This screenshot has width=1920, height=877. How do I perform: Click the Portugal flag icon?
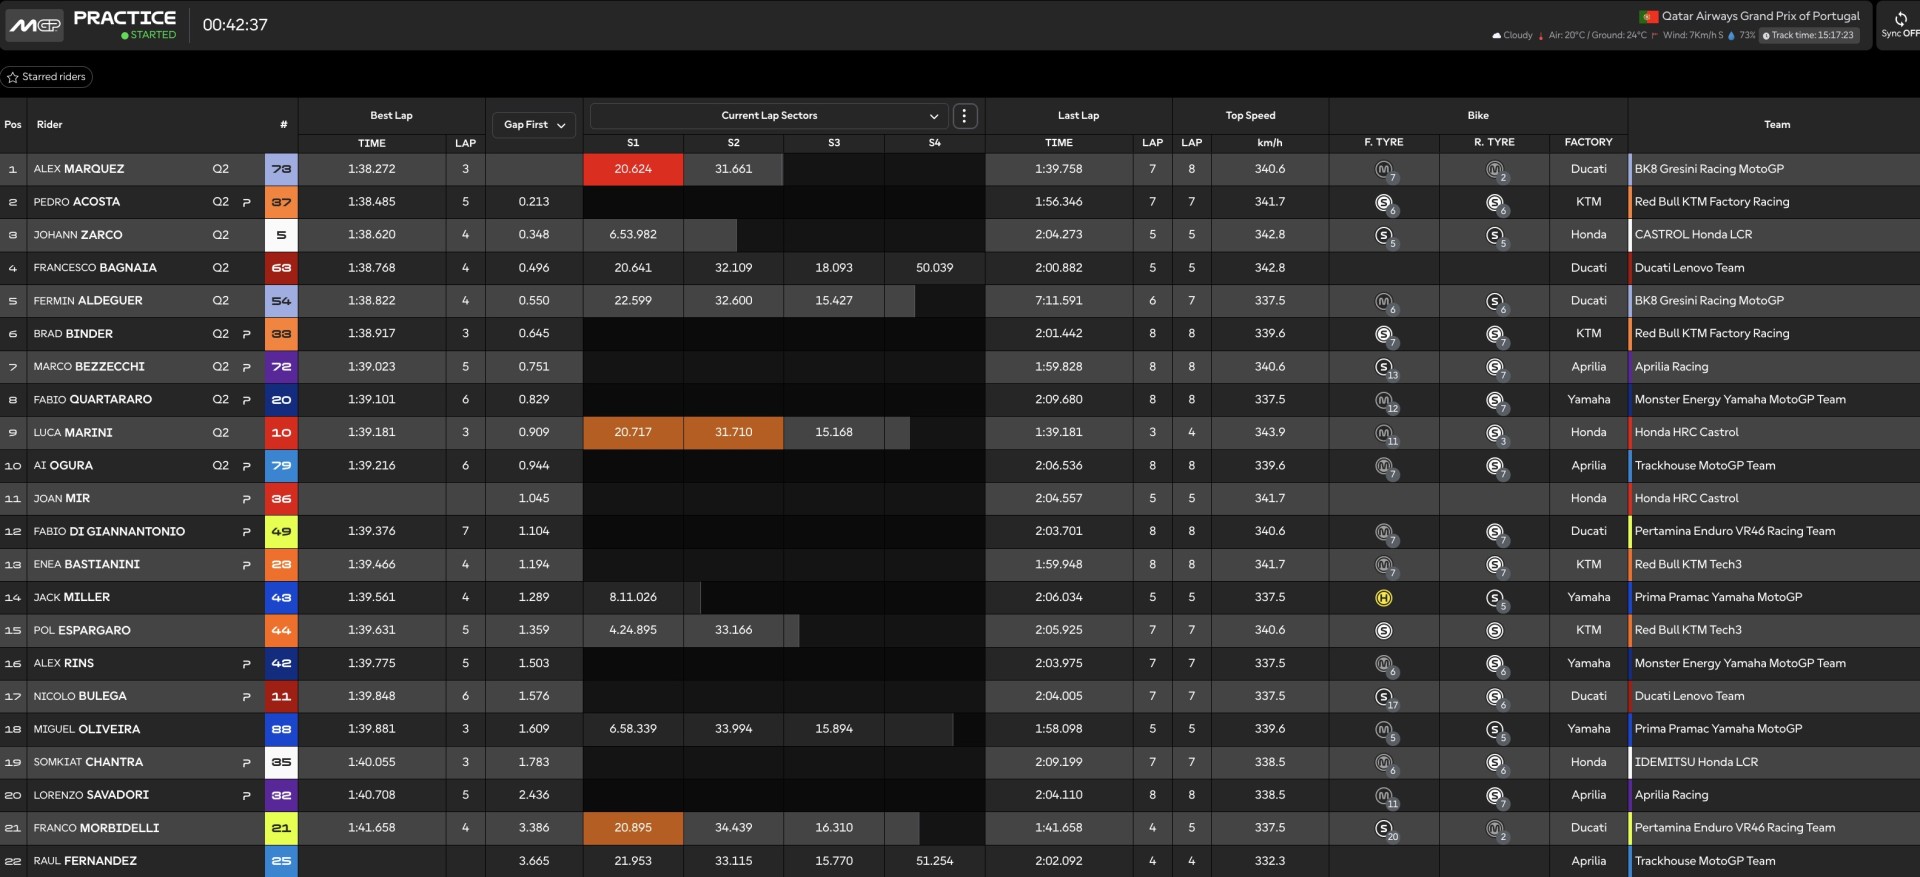coord(1648,16)
